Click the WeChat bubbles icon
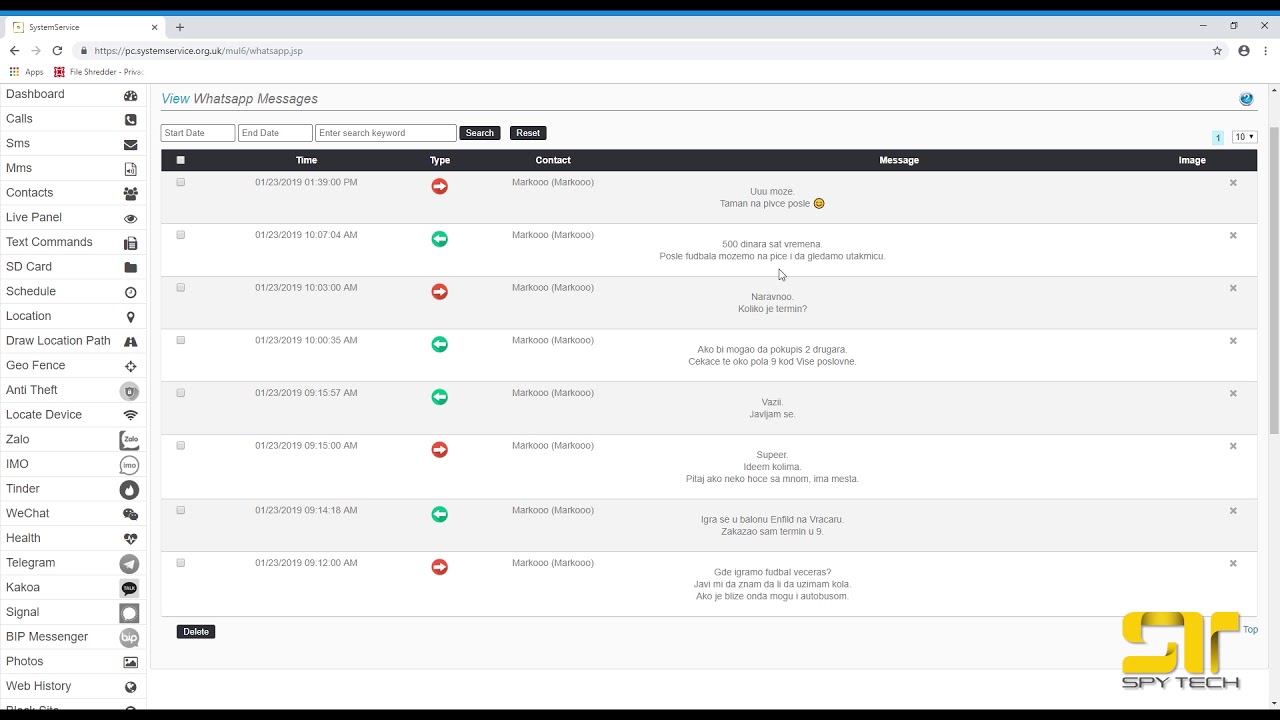The width and height of the screenshot is (1280, 720). (130, 514)
